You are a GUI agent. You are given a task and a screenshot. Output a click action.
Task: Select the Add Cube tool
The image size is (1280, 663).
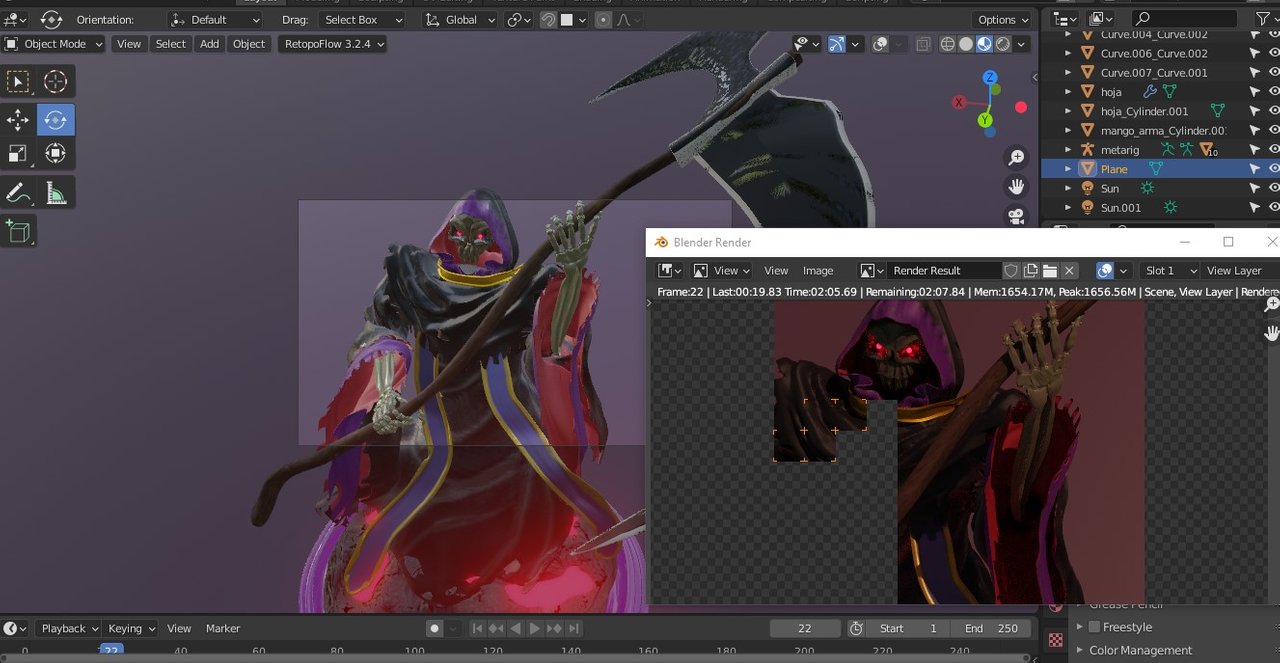(x=18, y=231)
